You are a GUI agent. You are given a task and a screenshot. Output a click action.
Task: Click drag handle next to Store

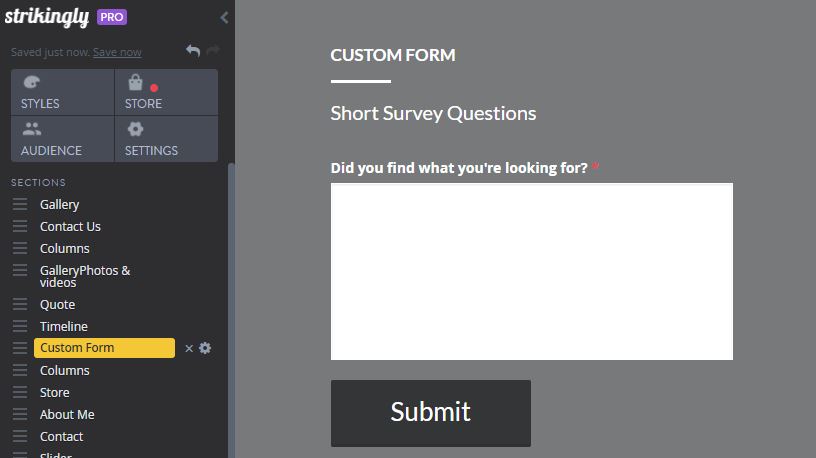pos(20,392)
